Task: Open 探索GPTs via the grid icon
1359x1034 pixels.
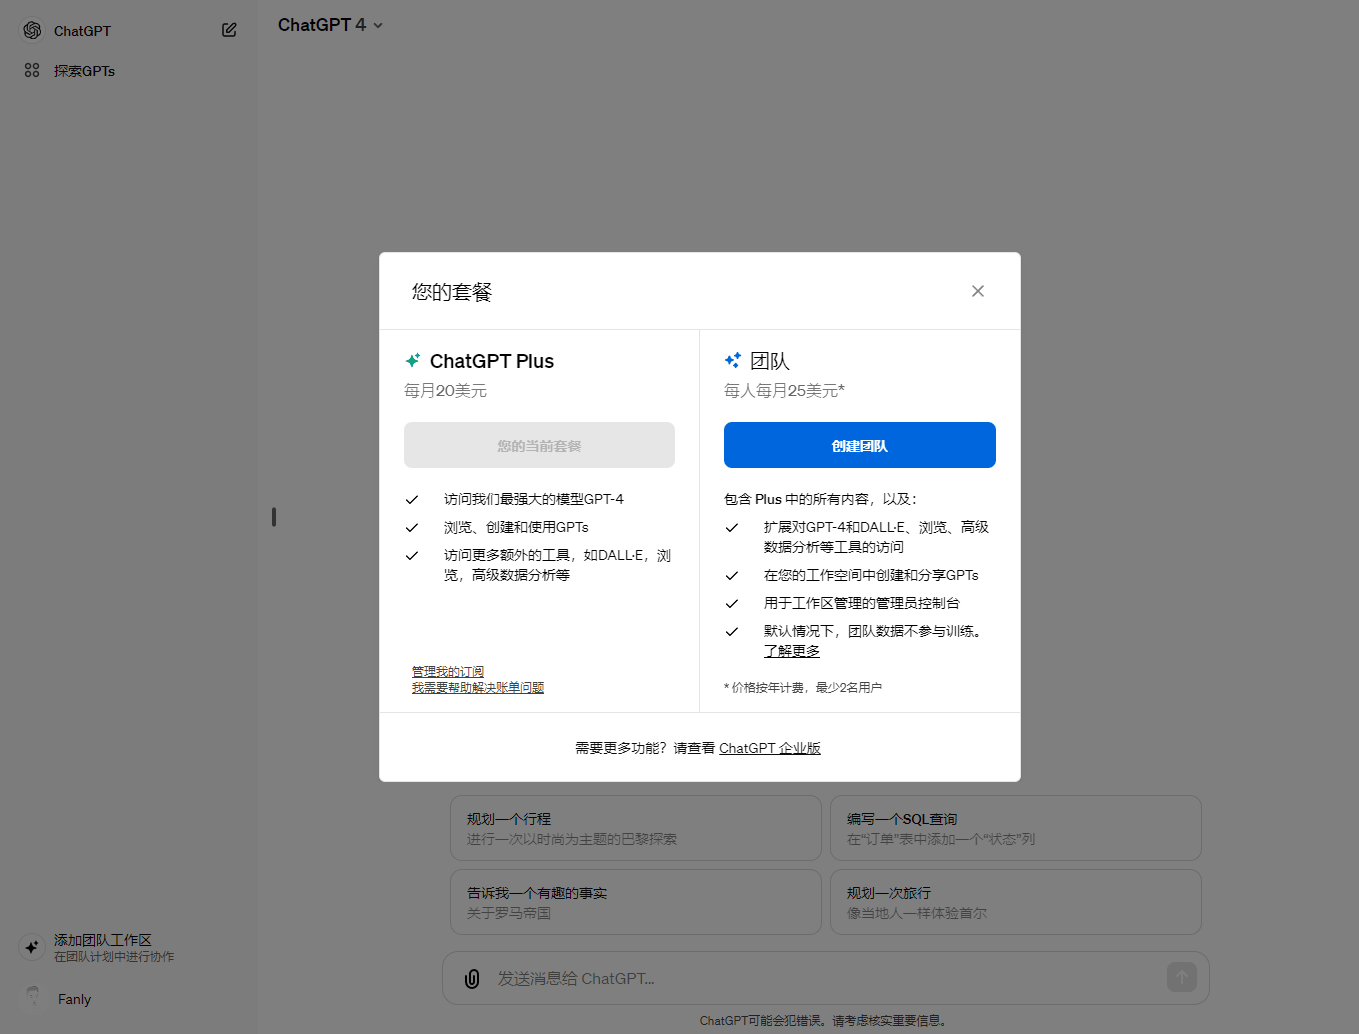Action: [x=31, y=70]
